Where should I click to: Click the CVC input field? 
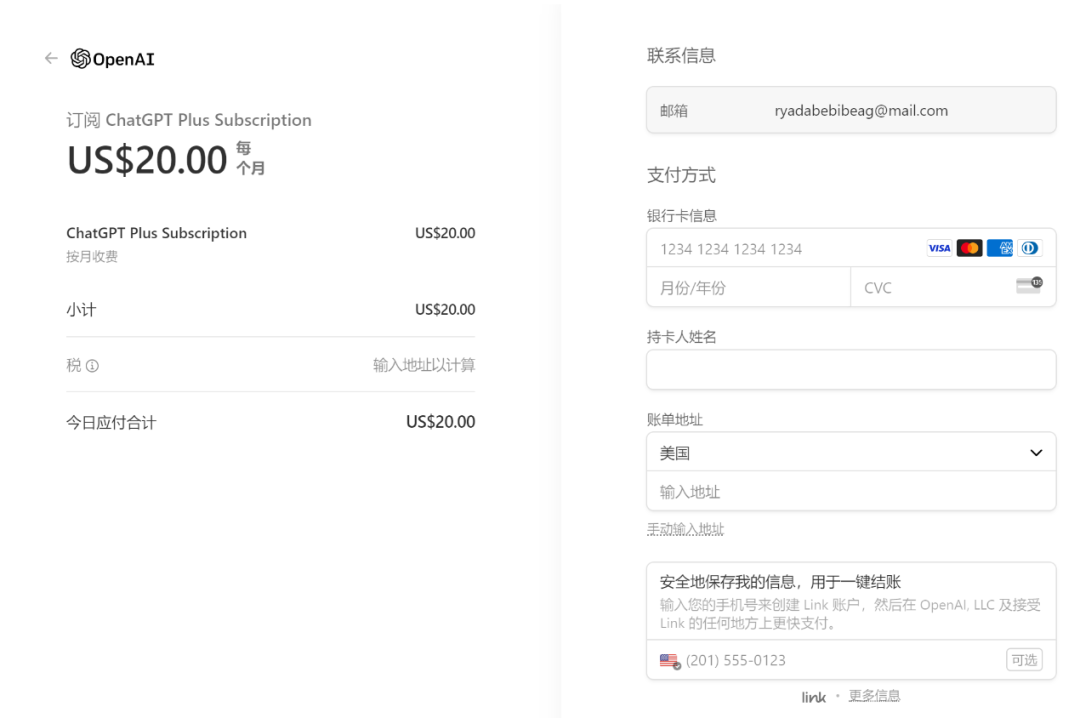tap(930, 288)
